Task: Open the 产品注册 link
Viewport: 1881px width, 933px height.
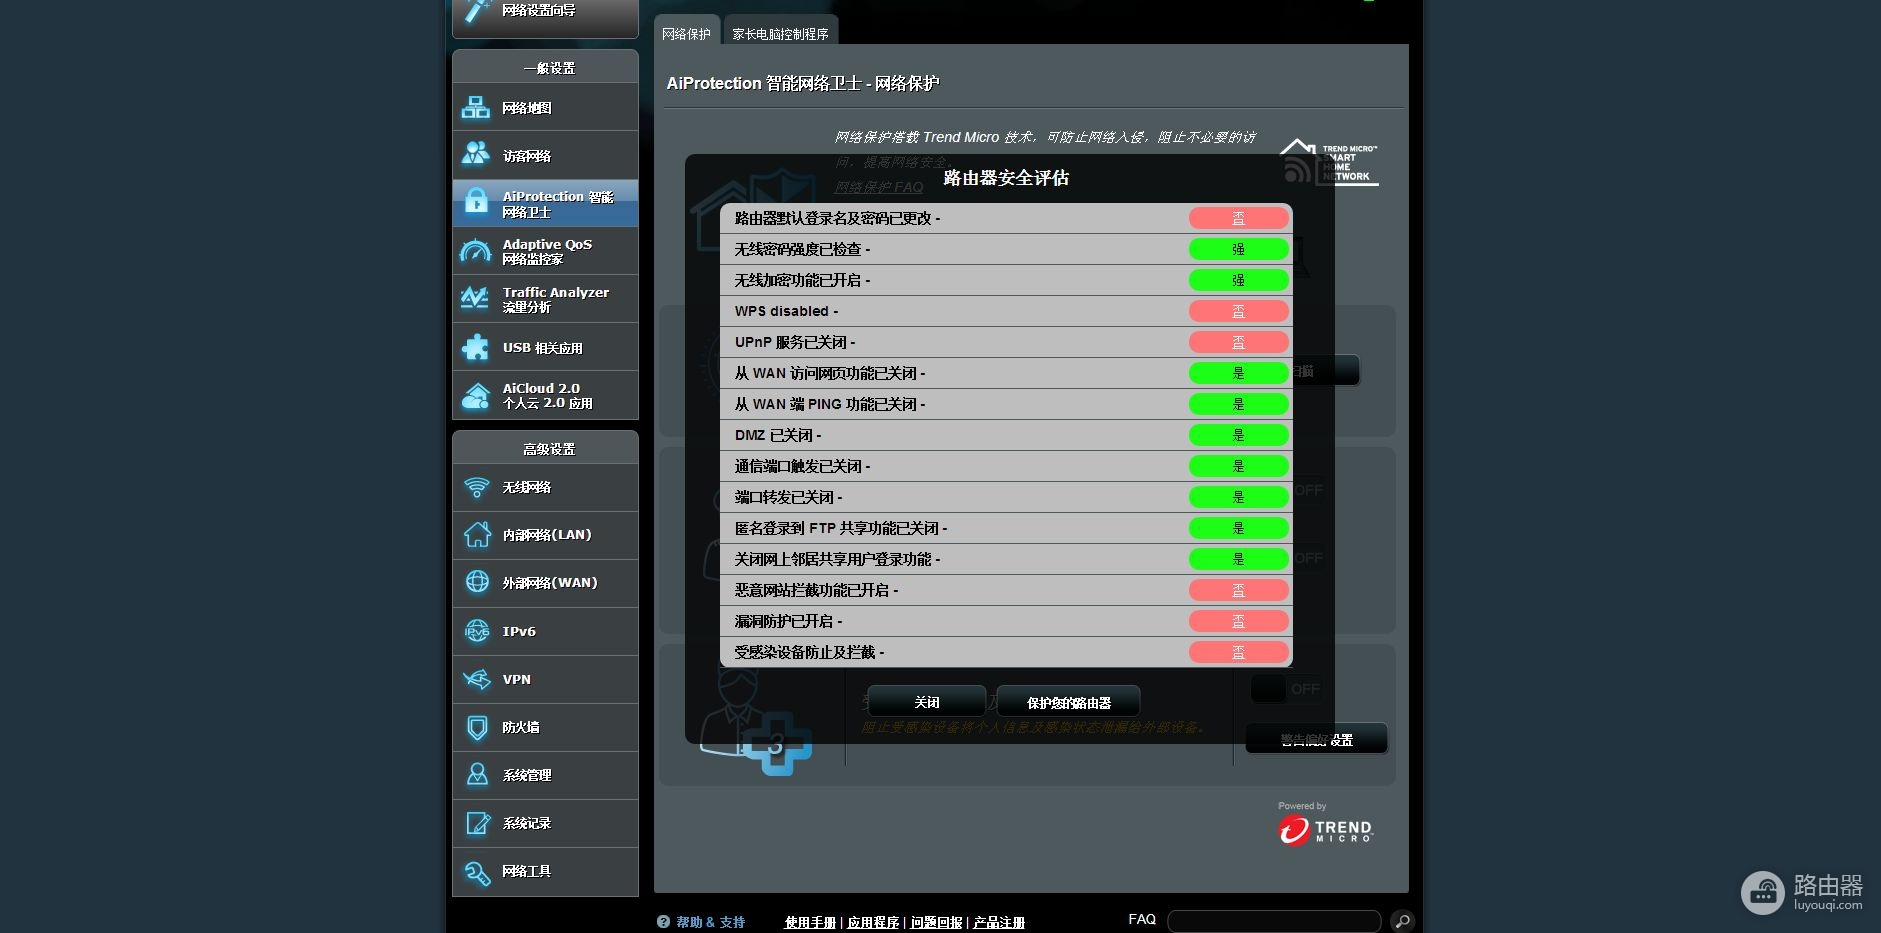Action: 999,922
